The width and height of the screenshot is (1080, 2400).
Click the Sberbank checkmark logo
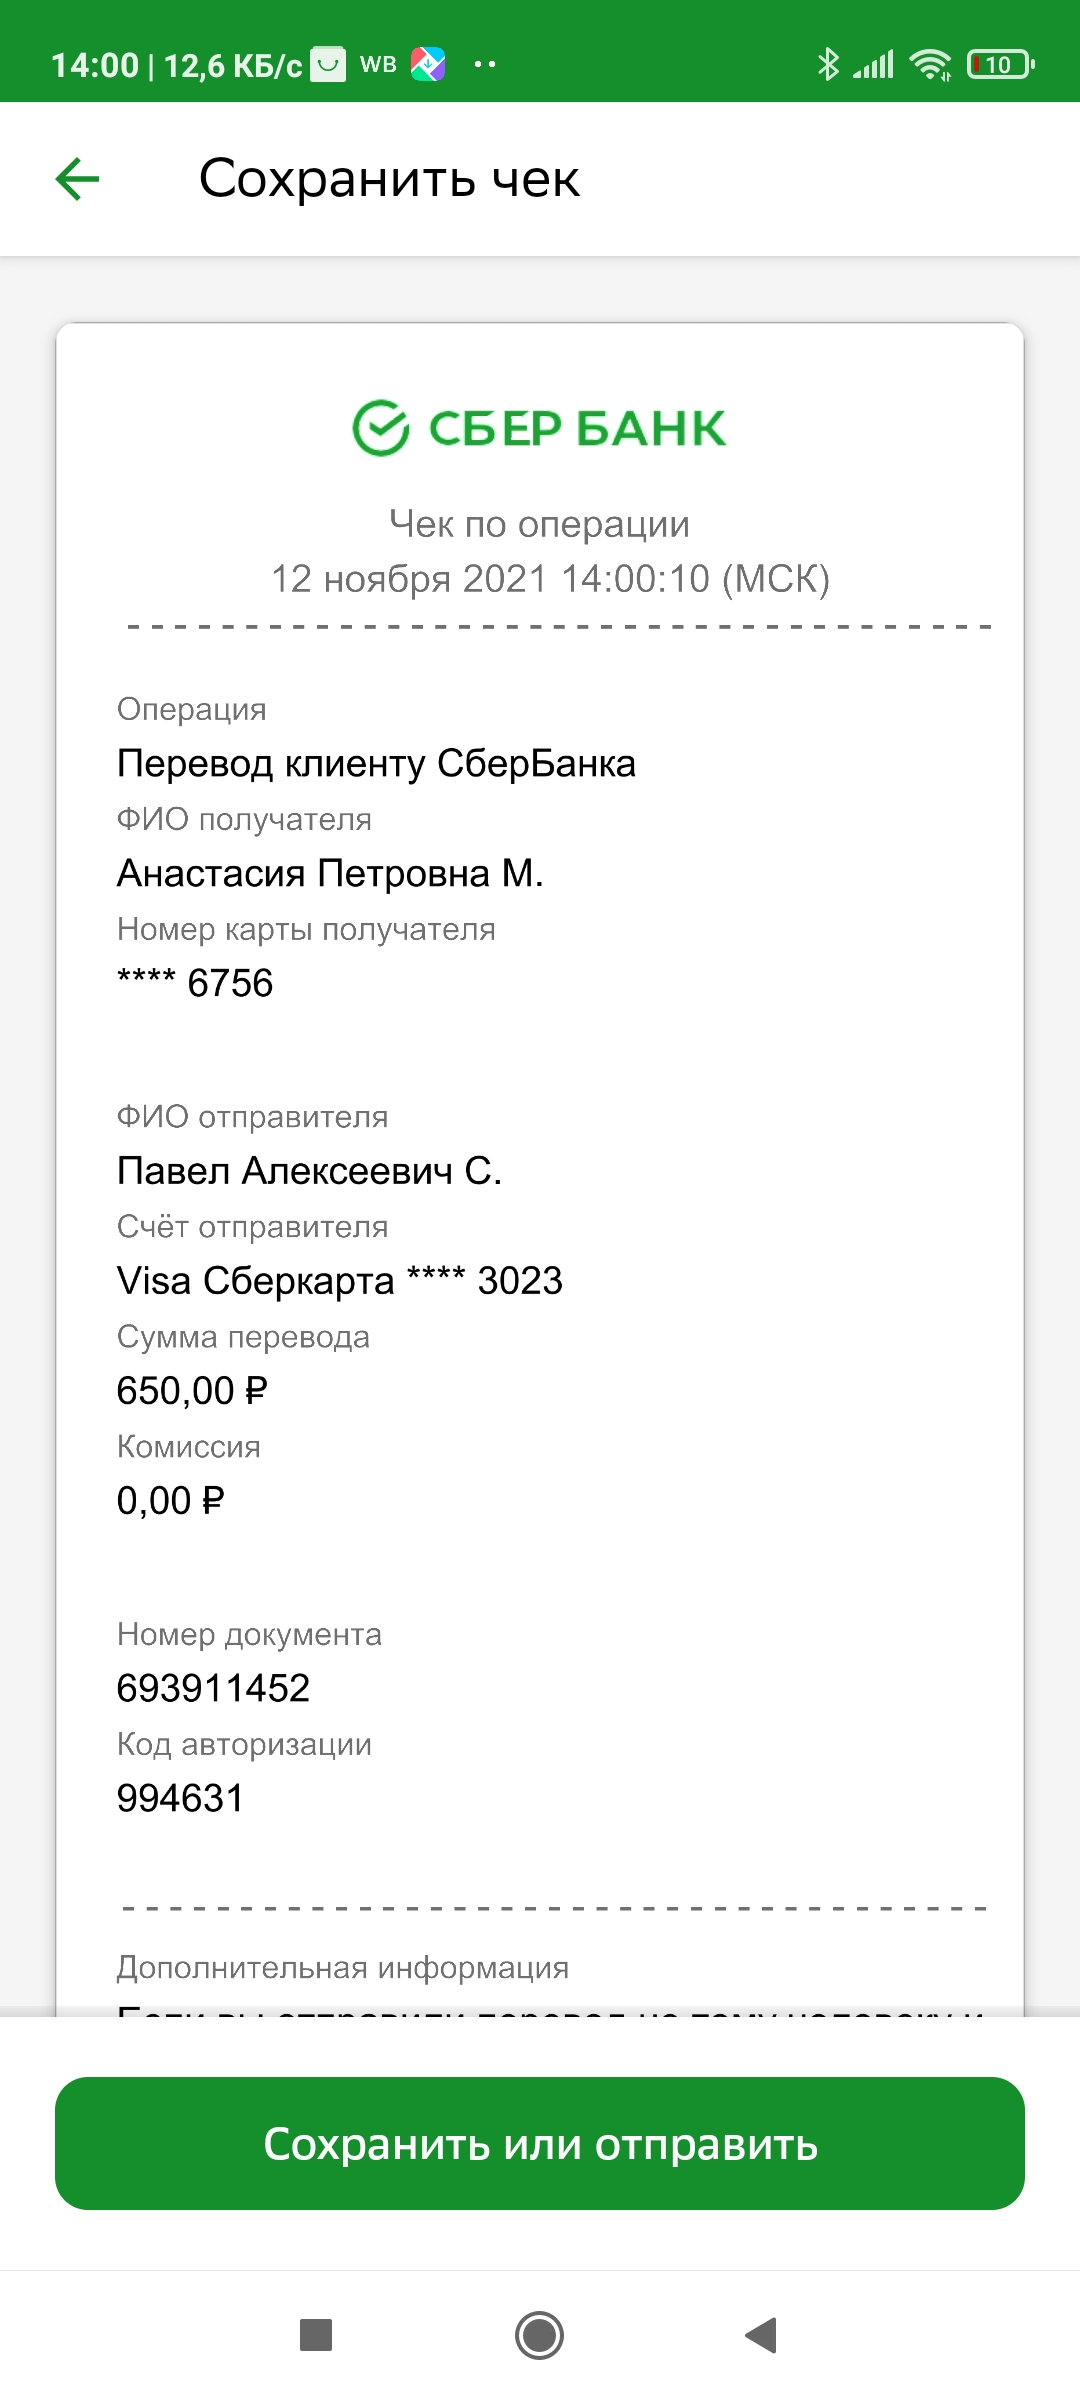point(381,428)
